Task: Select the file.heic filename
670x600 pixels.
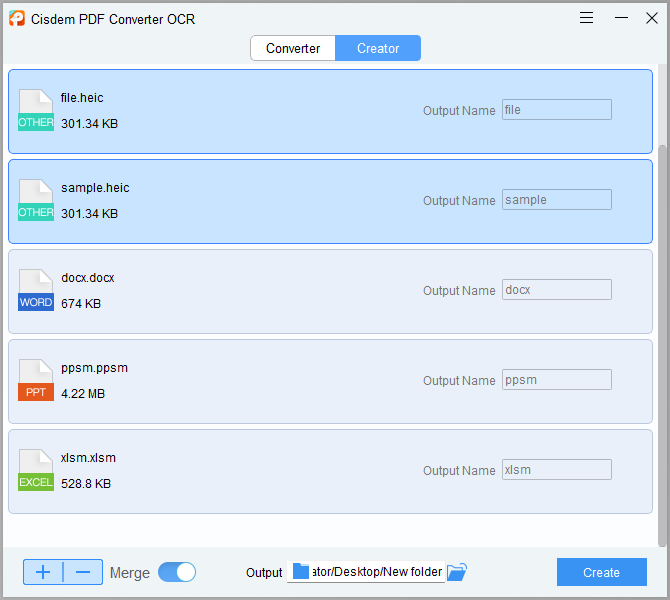Action: [82, 98]
